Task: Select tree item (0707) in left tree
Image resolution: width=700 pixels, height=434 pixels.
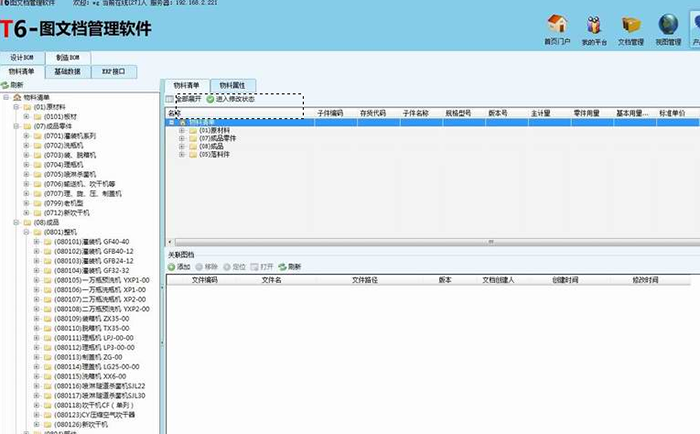Action: [x=83, y=194]
